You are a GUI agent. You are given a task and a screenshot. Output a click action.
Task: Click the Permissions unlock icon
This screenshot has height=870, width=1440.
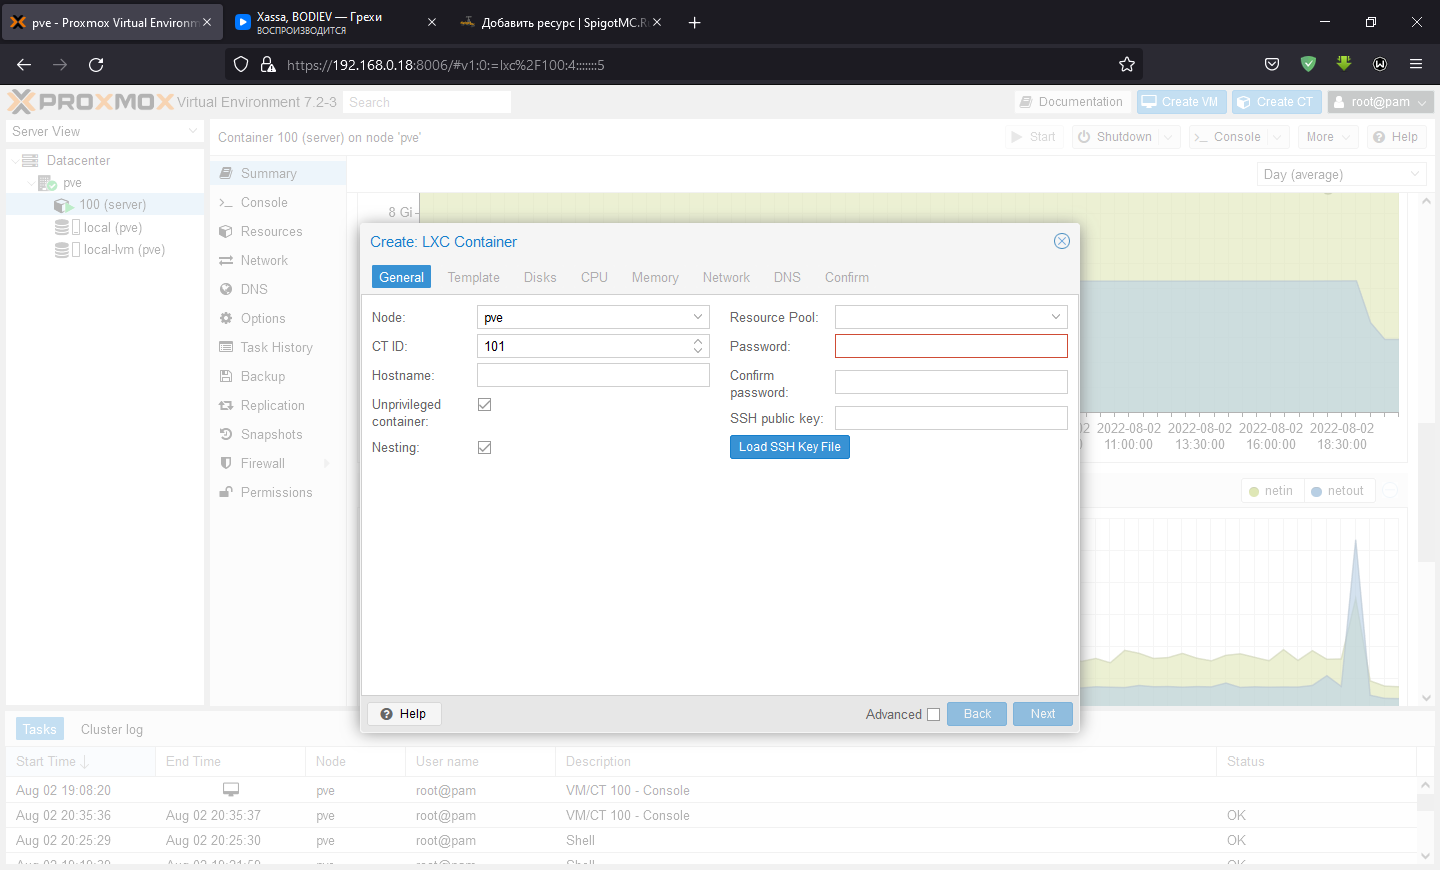(x=226, y=492)
